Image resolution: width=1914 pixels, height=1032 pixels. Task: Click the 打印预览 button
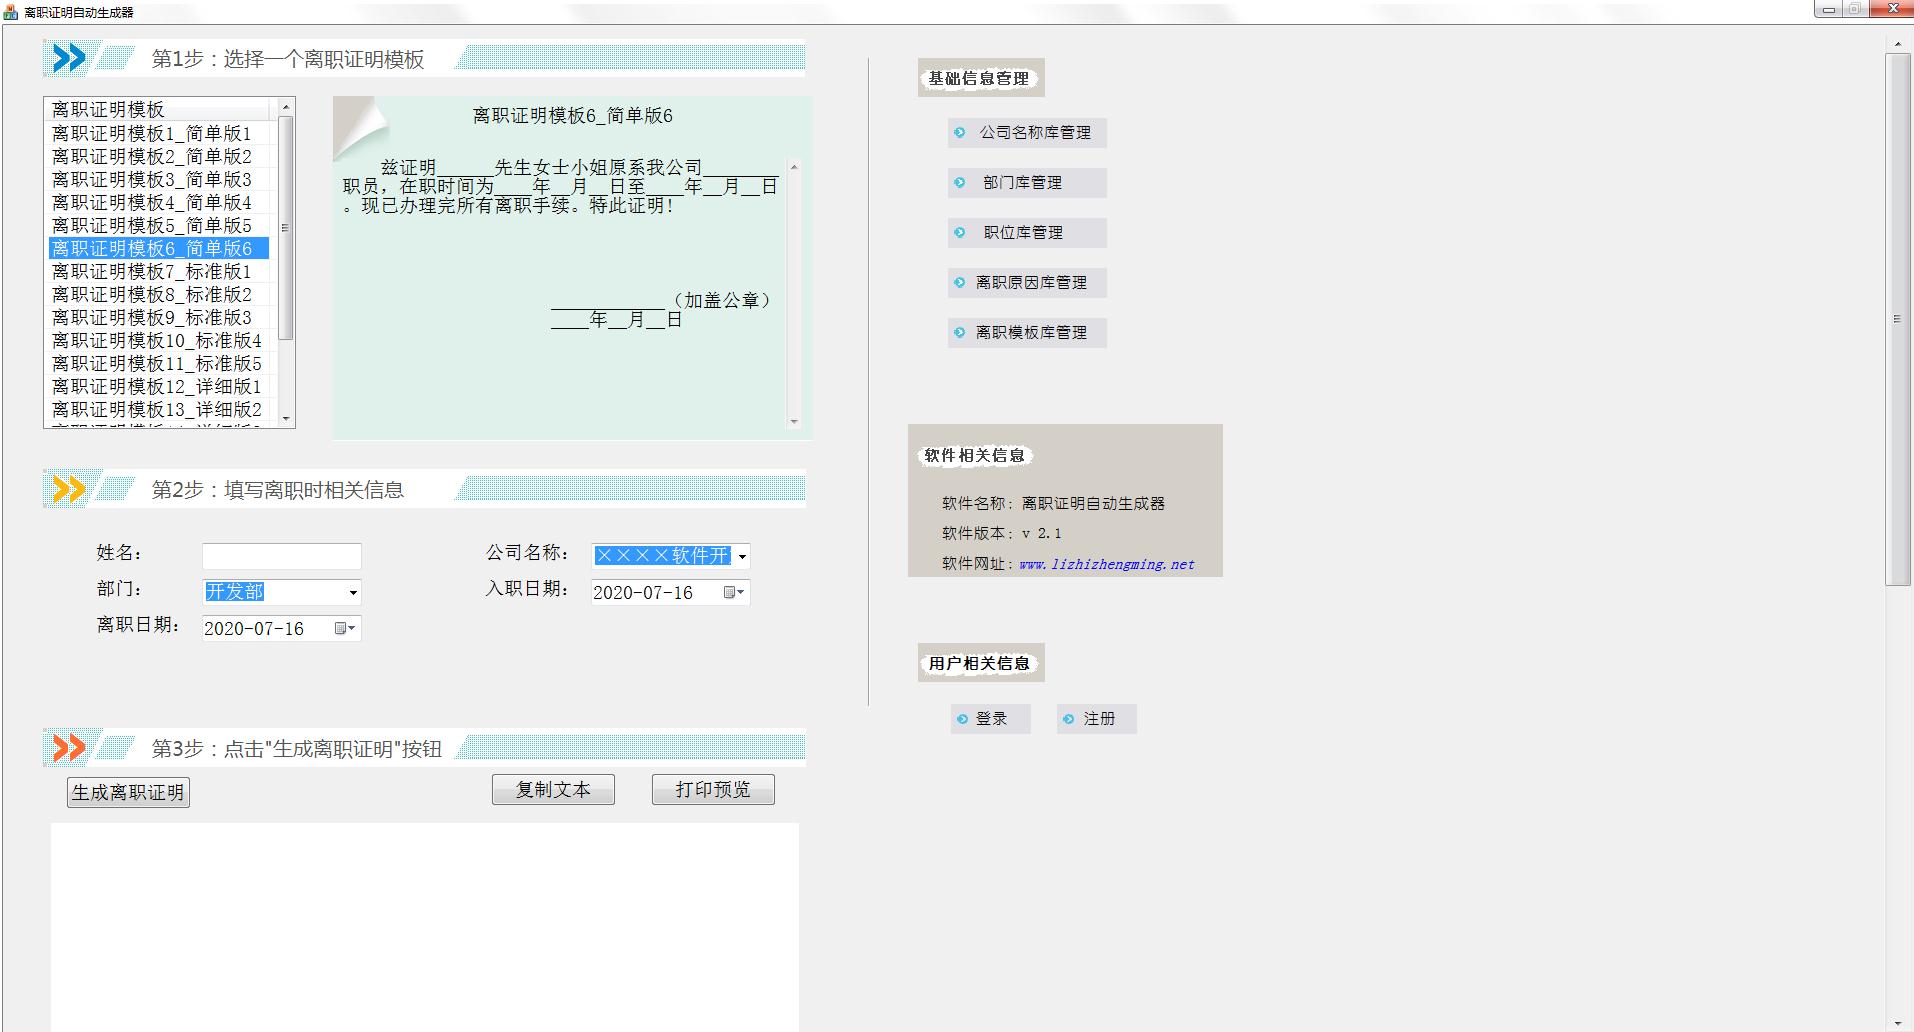[712, 789]
